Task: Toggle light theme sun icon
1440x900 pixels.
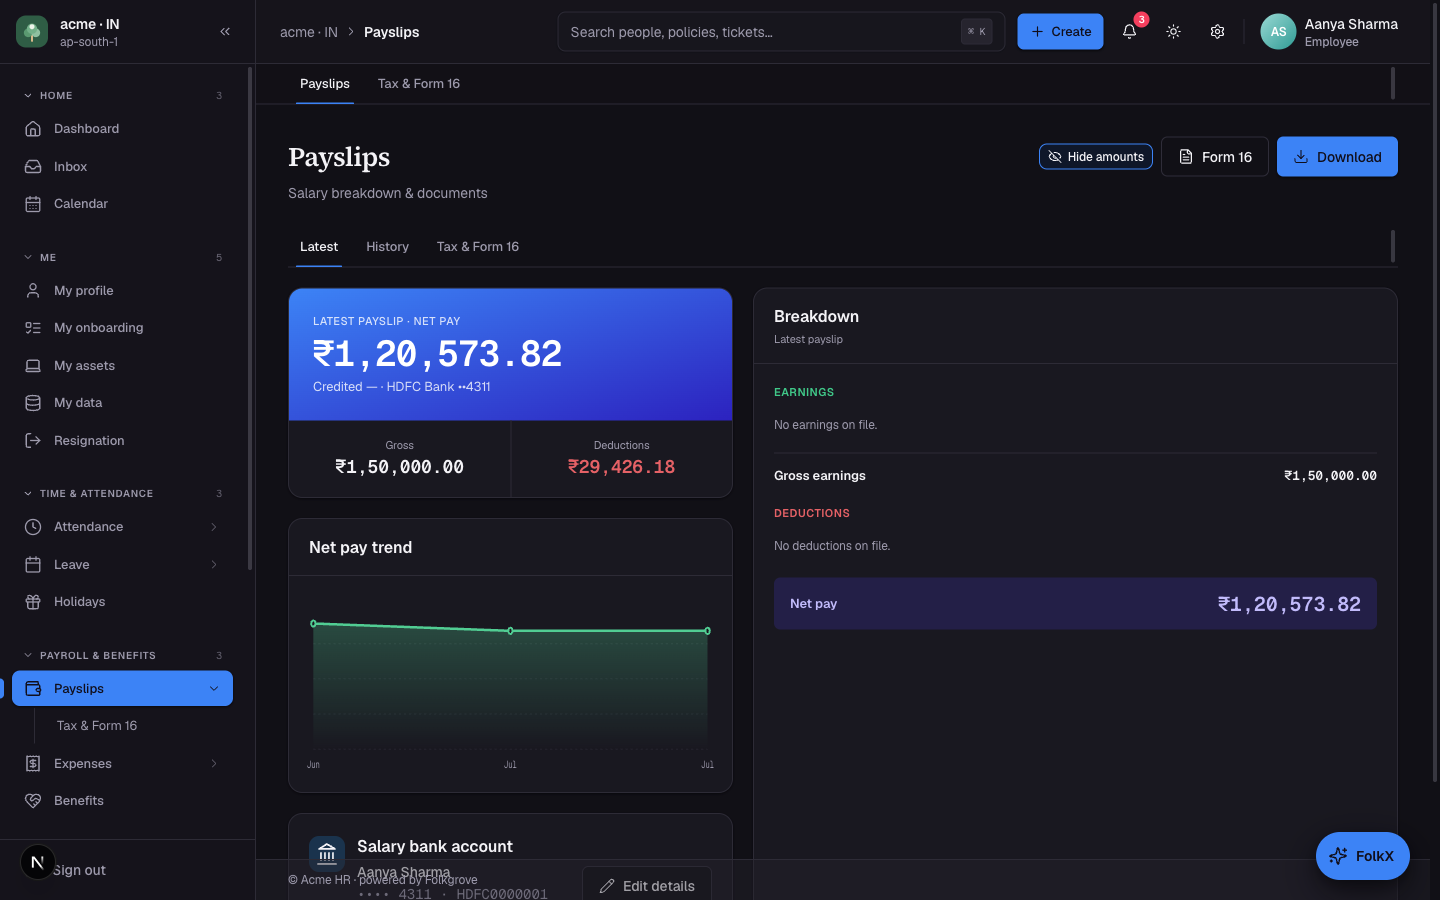Action: [1174, 32]
